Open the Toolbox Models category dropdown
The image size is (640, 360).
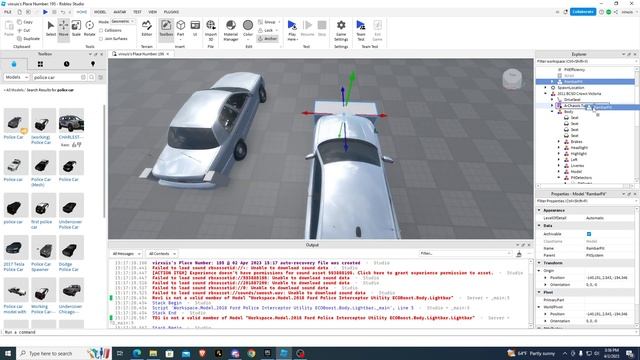click(x=16, y=77)
